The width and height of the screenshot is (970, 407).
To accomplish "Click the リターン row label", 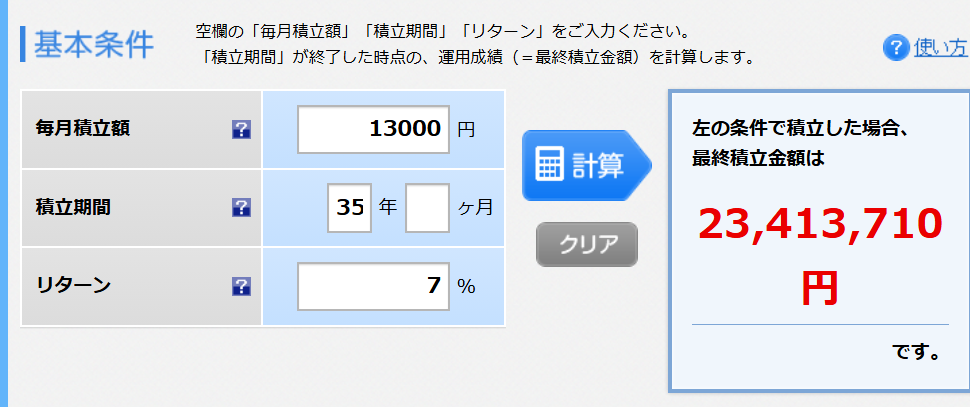I will [73, 285].
